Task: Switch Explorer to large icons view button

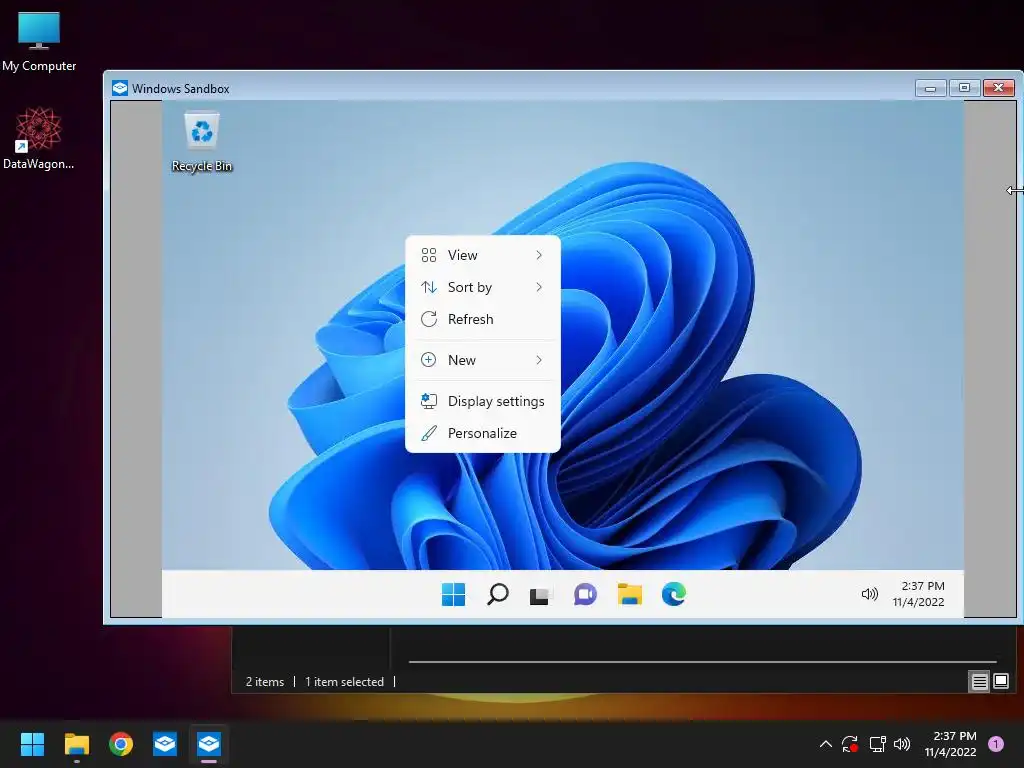Action: [x=1001, y=682]
